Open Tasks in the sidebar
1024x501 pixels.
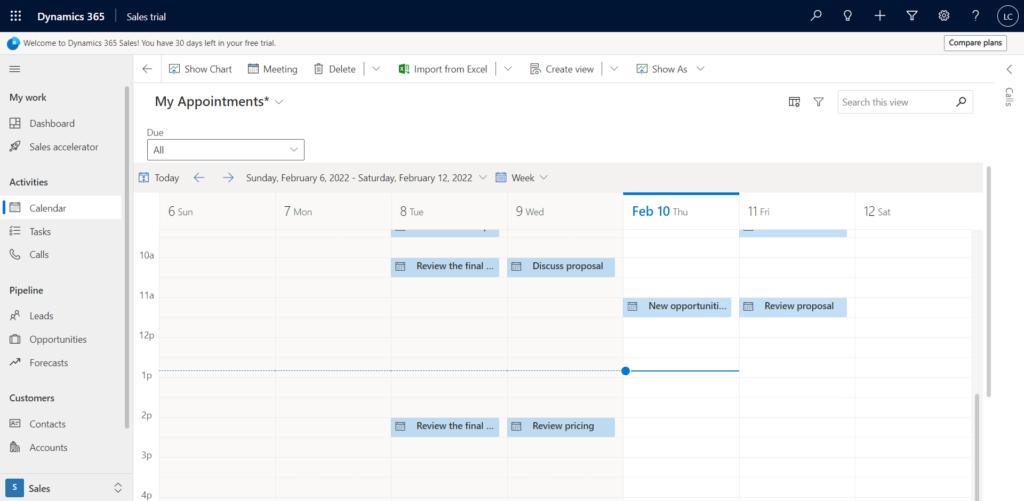click(61, 231)
